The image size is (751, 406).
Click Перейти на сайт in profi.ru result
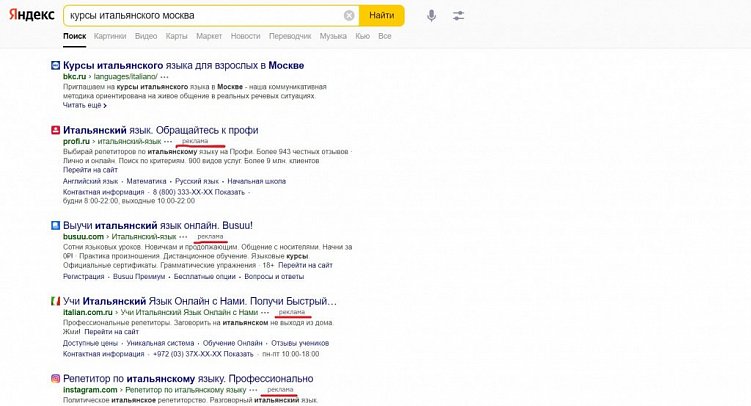[90, 169]
